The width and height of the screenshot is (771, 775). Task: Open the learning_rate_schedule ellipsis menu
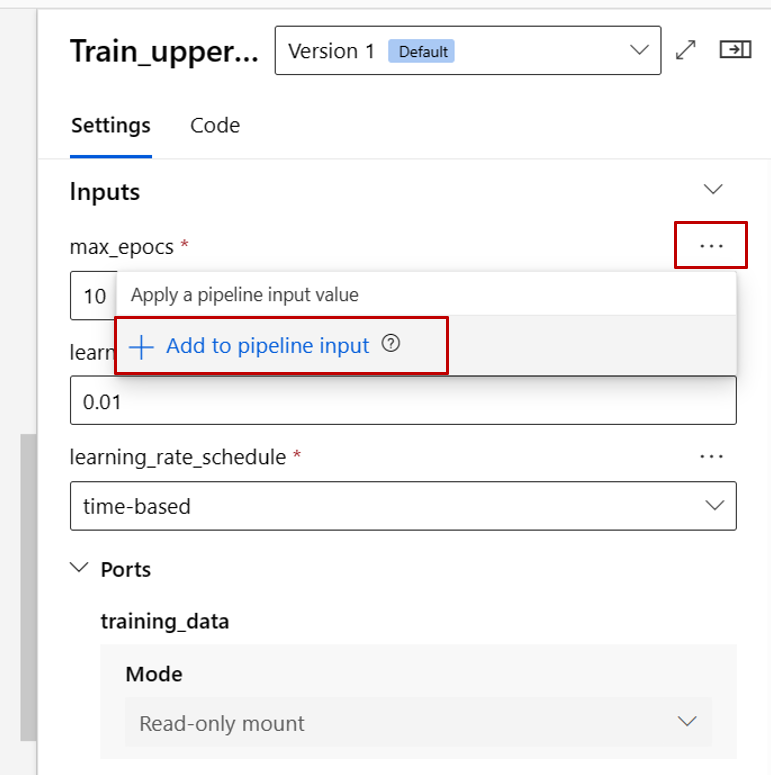pos(711,456)
